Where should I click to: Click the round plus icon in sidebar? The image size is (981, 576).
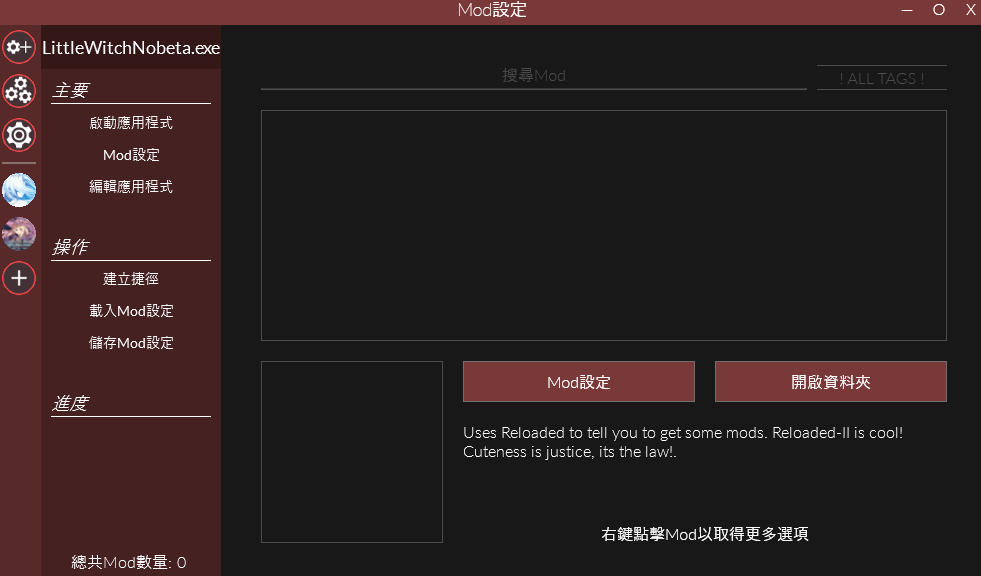pyautogui.click(x=19, y=278)
